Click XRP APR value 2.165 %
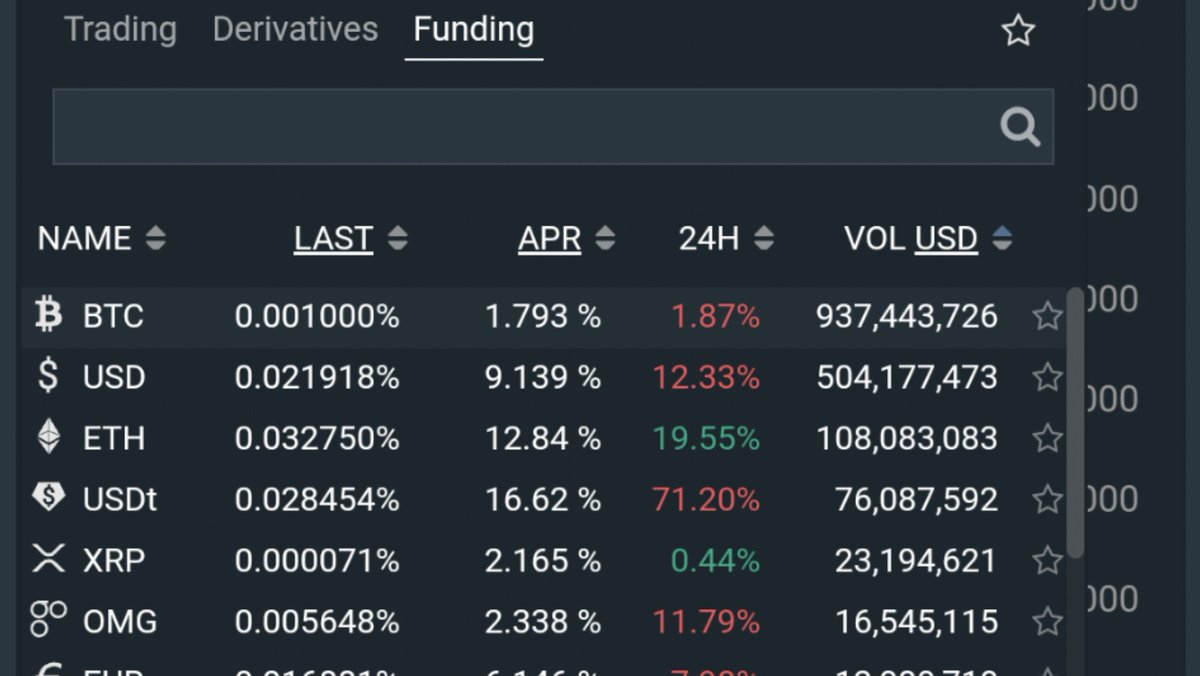 click(x=543, y=560)
